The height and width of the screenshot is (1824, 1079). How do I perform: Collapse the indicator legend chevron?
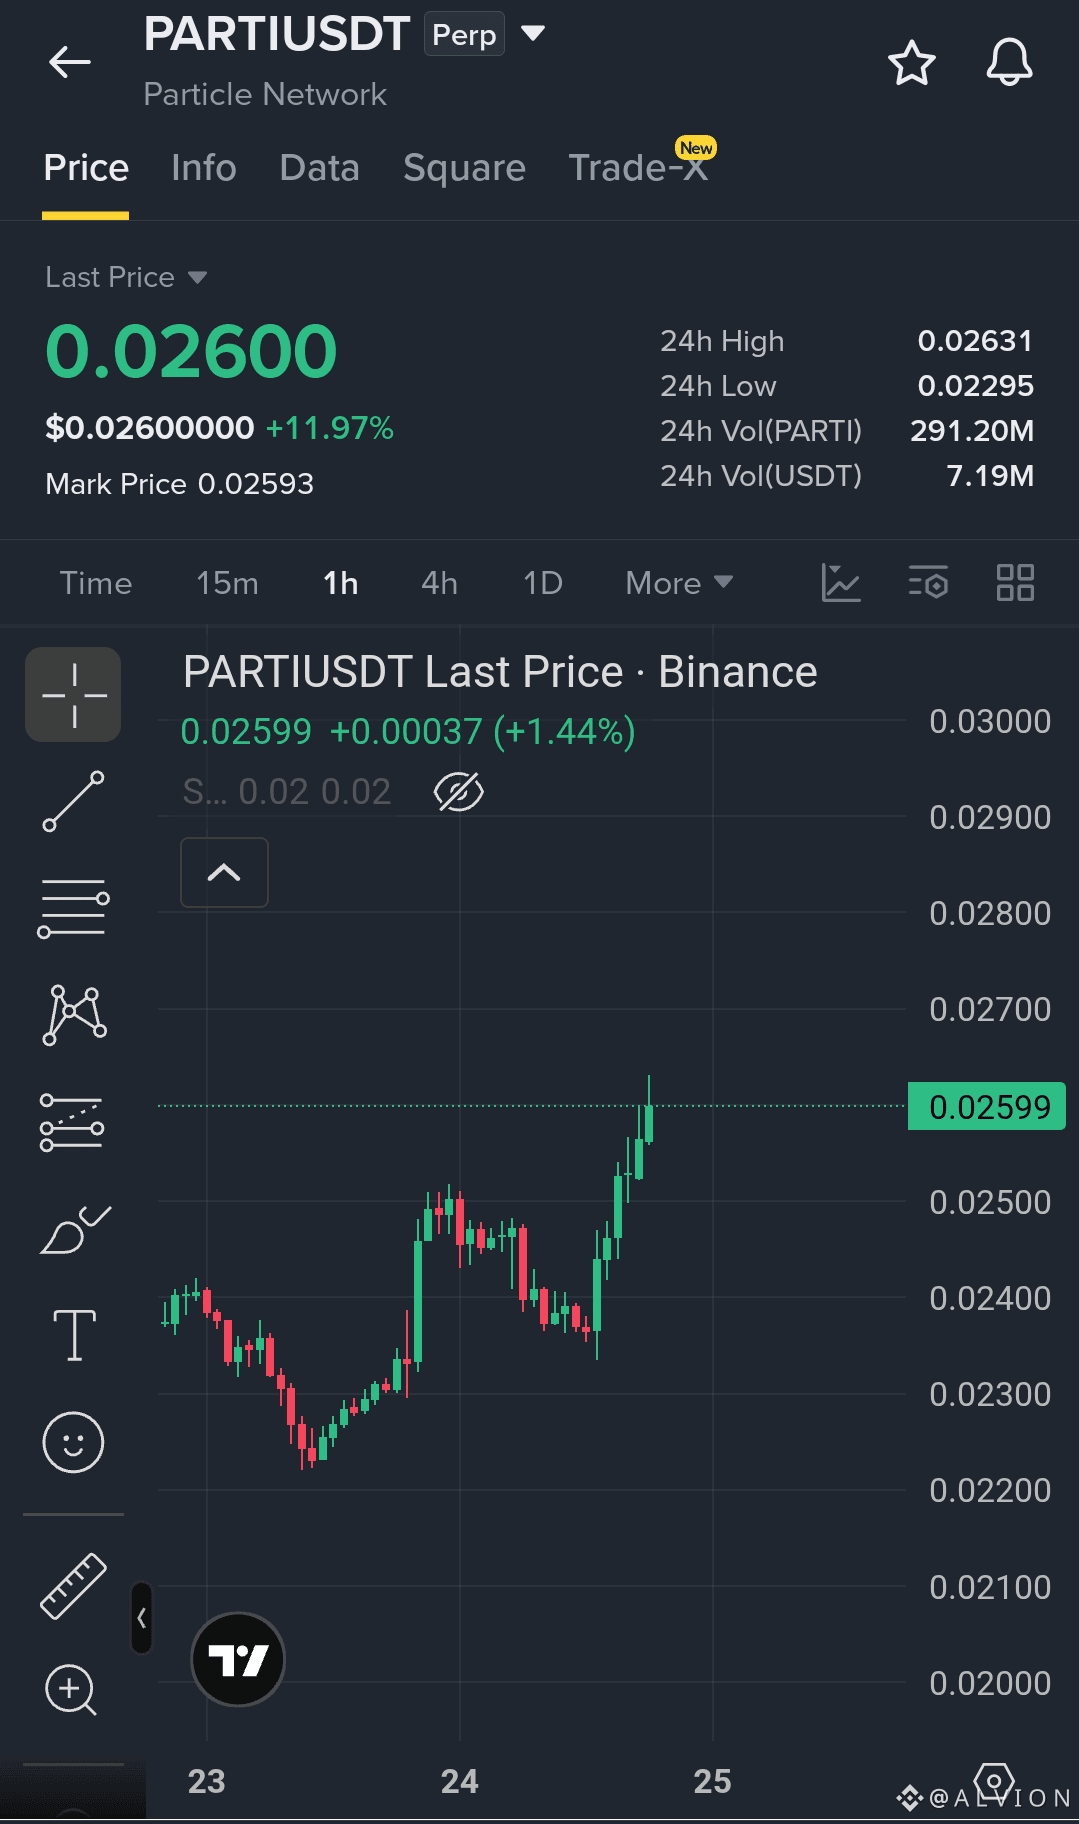224,872
